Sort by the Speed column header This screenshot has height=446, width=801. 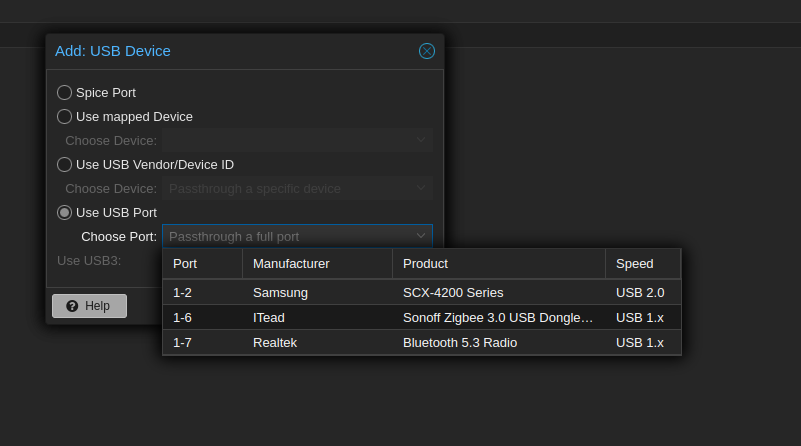[x=642, y=264]
